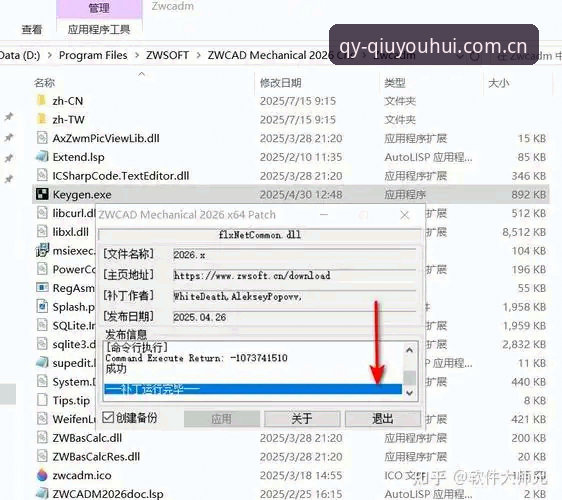This screenshot has width=562, height=500.
Task: Click the ICSharpCode.TextEditor.dll file icon
Action: click(x=42, y=175)
